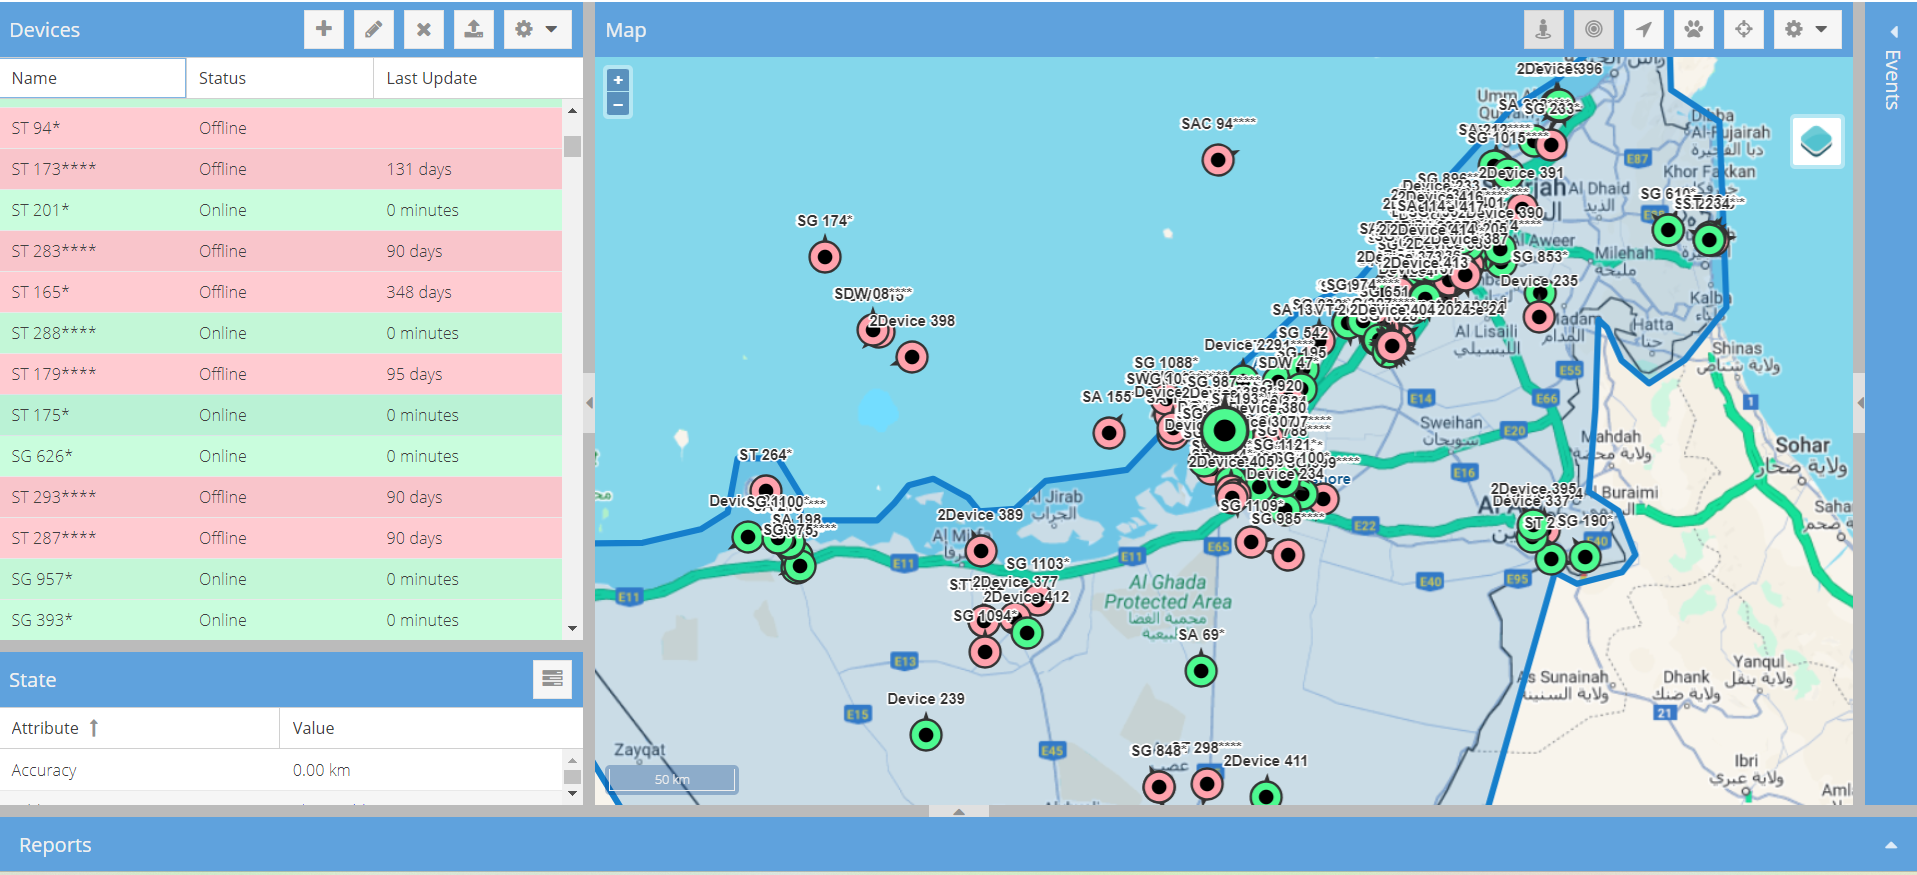This screenshot has height=875, width=1917.
Task: Select device row SG 393*
Action: (x=281, y=620)
